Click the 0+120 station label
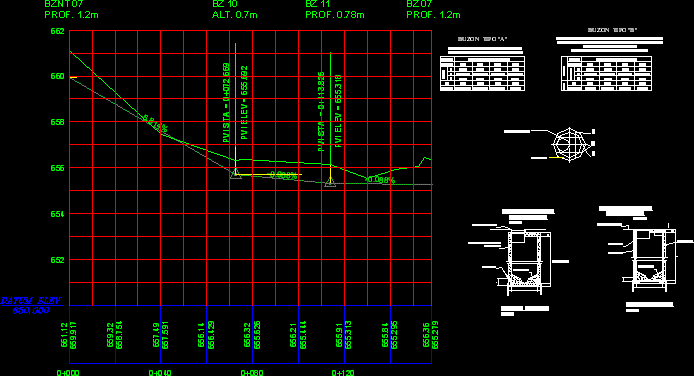 click(343, 372)
